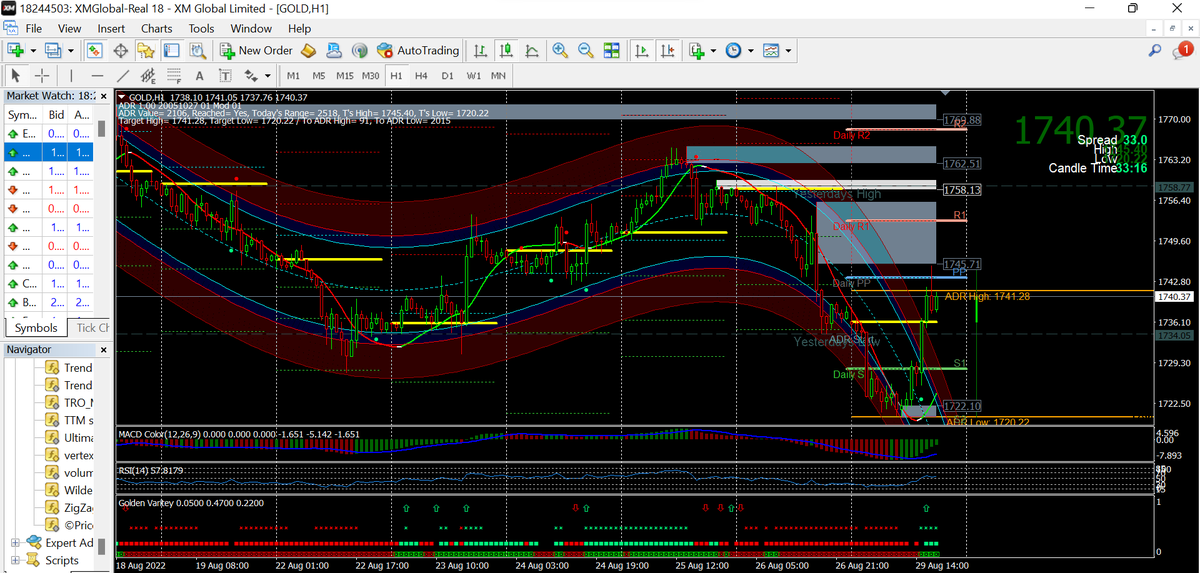Select the Vertical Line tool

click(x=71, y=75)
